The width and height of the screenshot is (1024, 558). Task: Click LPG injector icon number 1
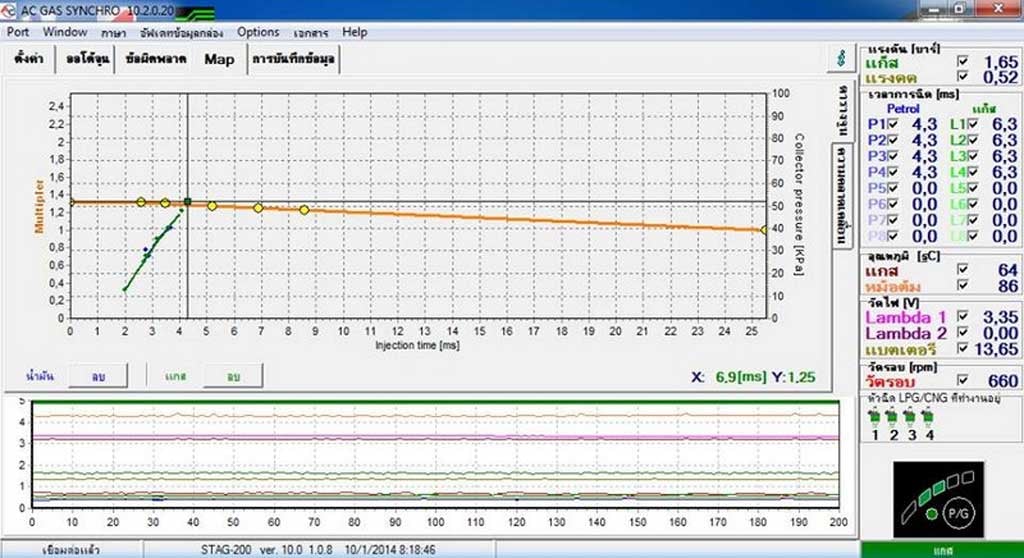pos(875,417)
